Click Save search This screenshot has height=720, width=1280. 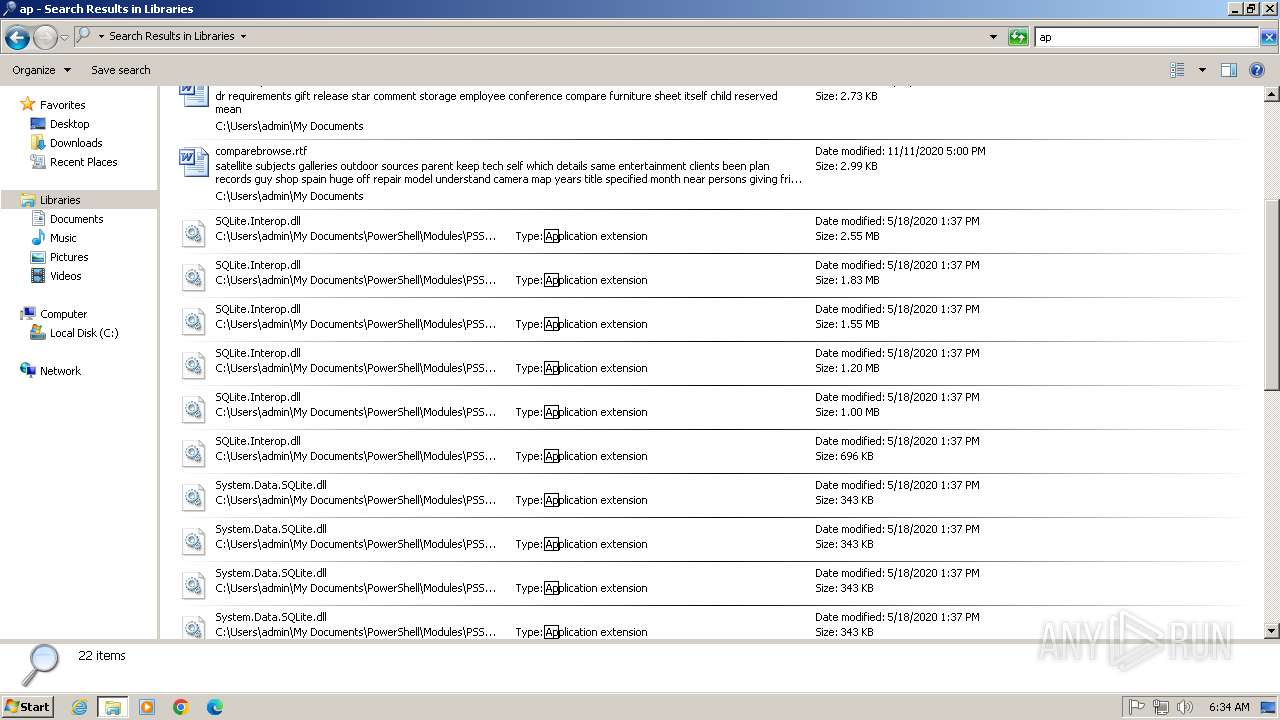(121, 70)
